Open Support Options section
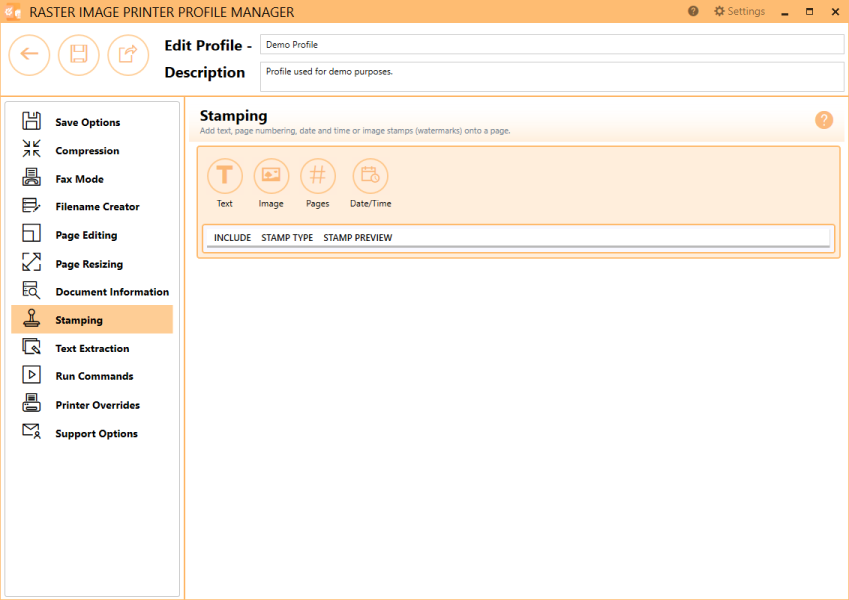Screen dimensions: 849x600 (x=92, y=433)
